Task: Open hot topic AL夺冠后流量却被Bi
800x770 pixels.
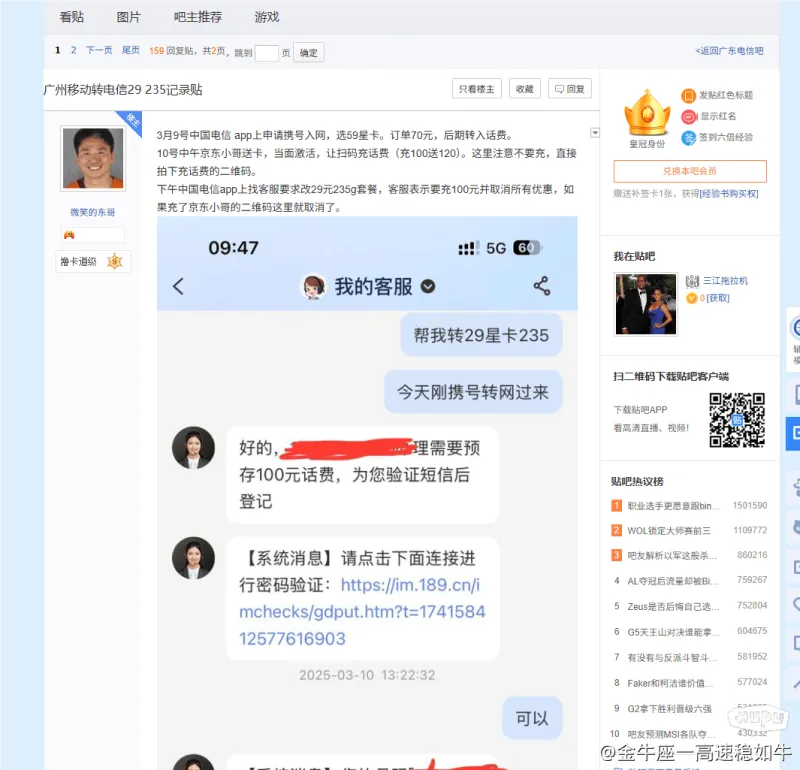Action: click(x=672, y=581)
